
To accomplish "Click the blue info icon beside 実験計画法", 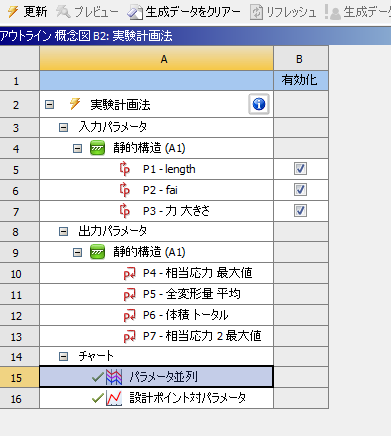I will pyautogui.click(x=259, y=104).
